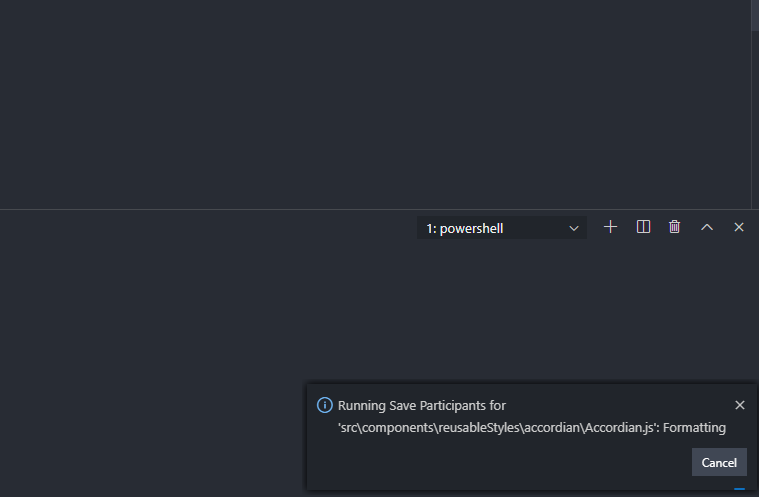The image size is (759, 497).
Task: Maximize the panel with the up chevron
Action: pos(707,227)
